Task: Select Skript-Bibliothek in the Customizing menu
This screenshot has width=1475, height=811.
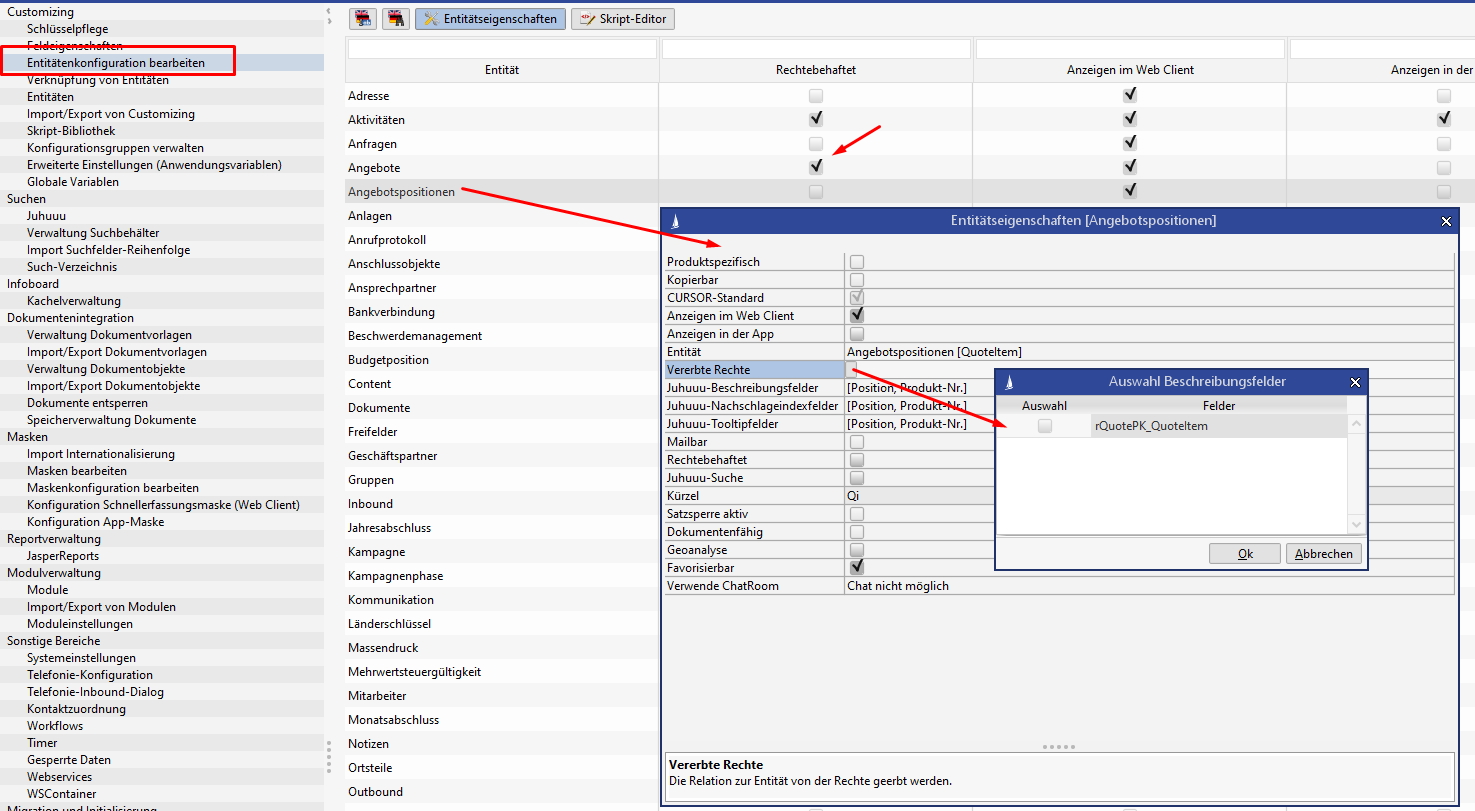Action: 71,131
